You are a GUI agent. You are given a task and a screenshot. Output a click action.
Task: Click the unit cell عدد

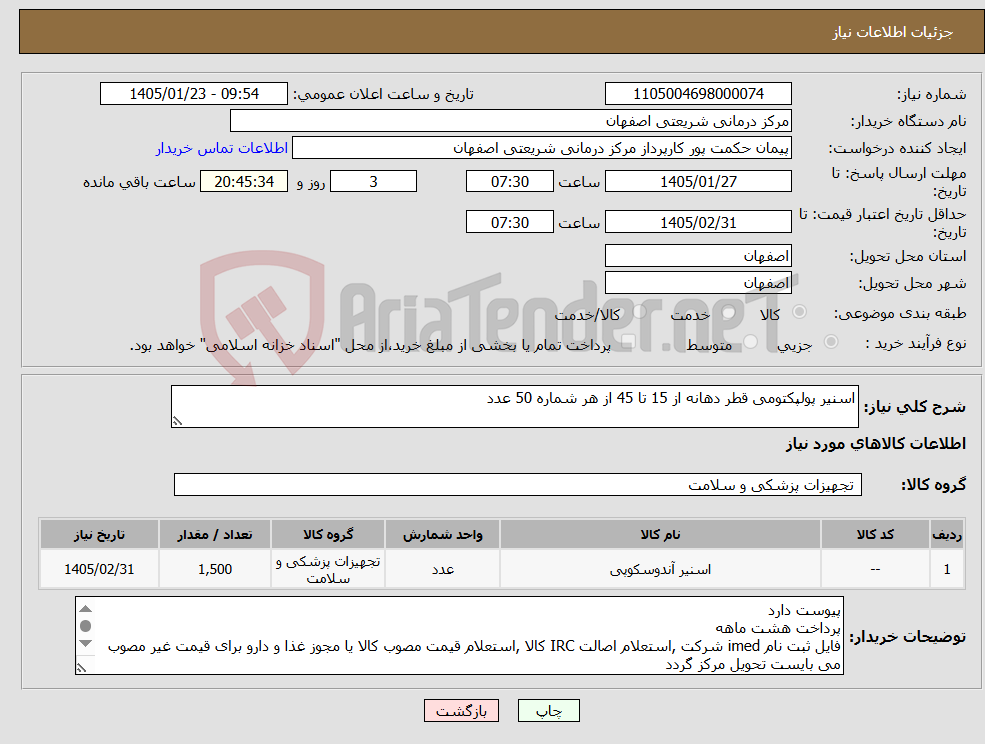(442, 569)
